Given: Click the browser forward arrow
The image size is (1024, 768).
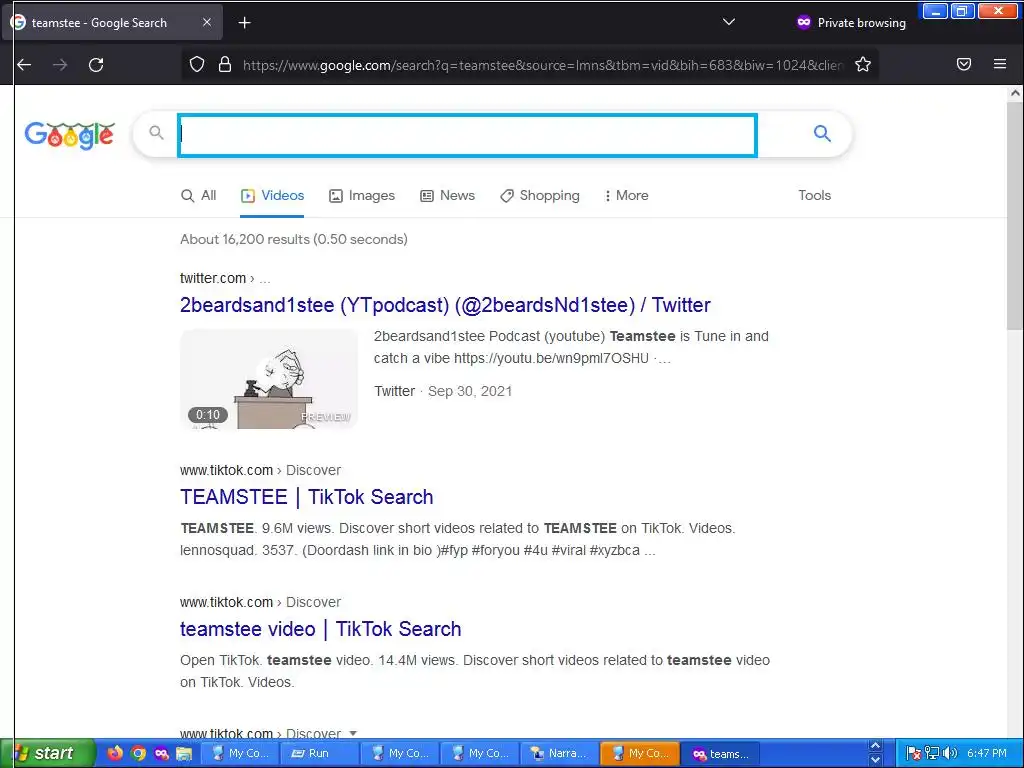Looking at the screenshot, I should [60, 65].
